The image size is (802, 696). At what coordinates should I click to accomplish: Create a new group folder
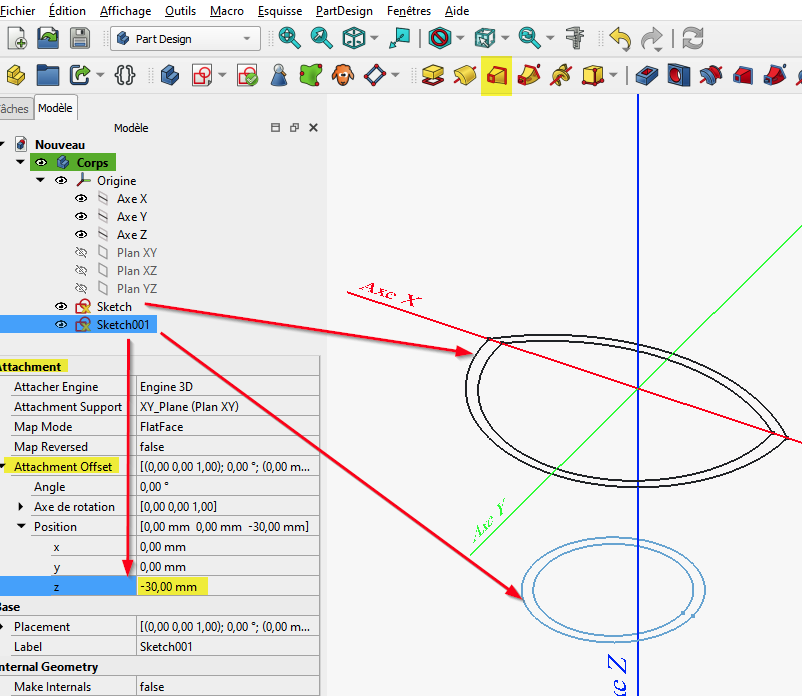[x=48, y=76]
